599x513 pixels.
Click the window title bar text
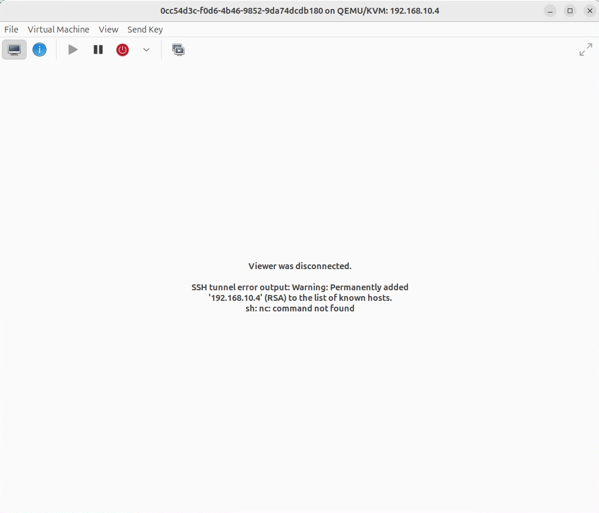click(300, 11)
